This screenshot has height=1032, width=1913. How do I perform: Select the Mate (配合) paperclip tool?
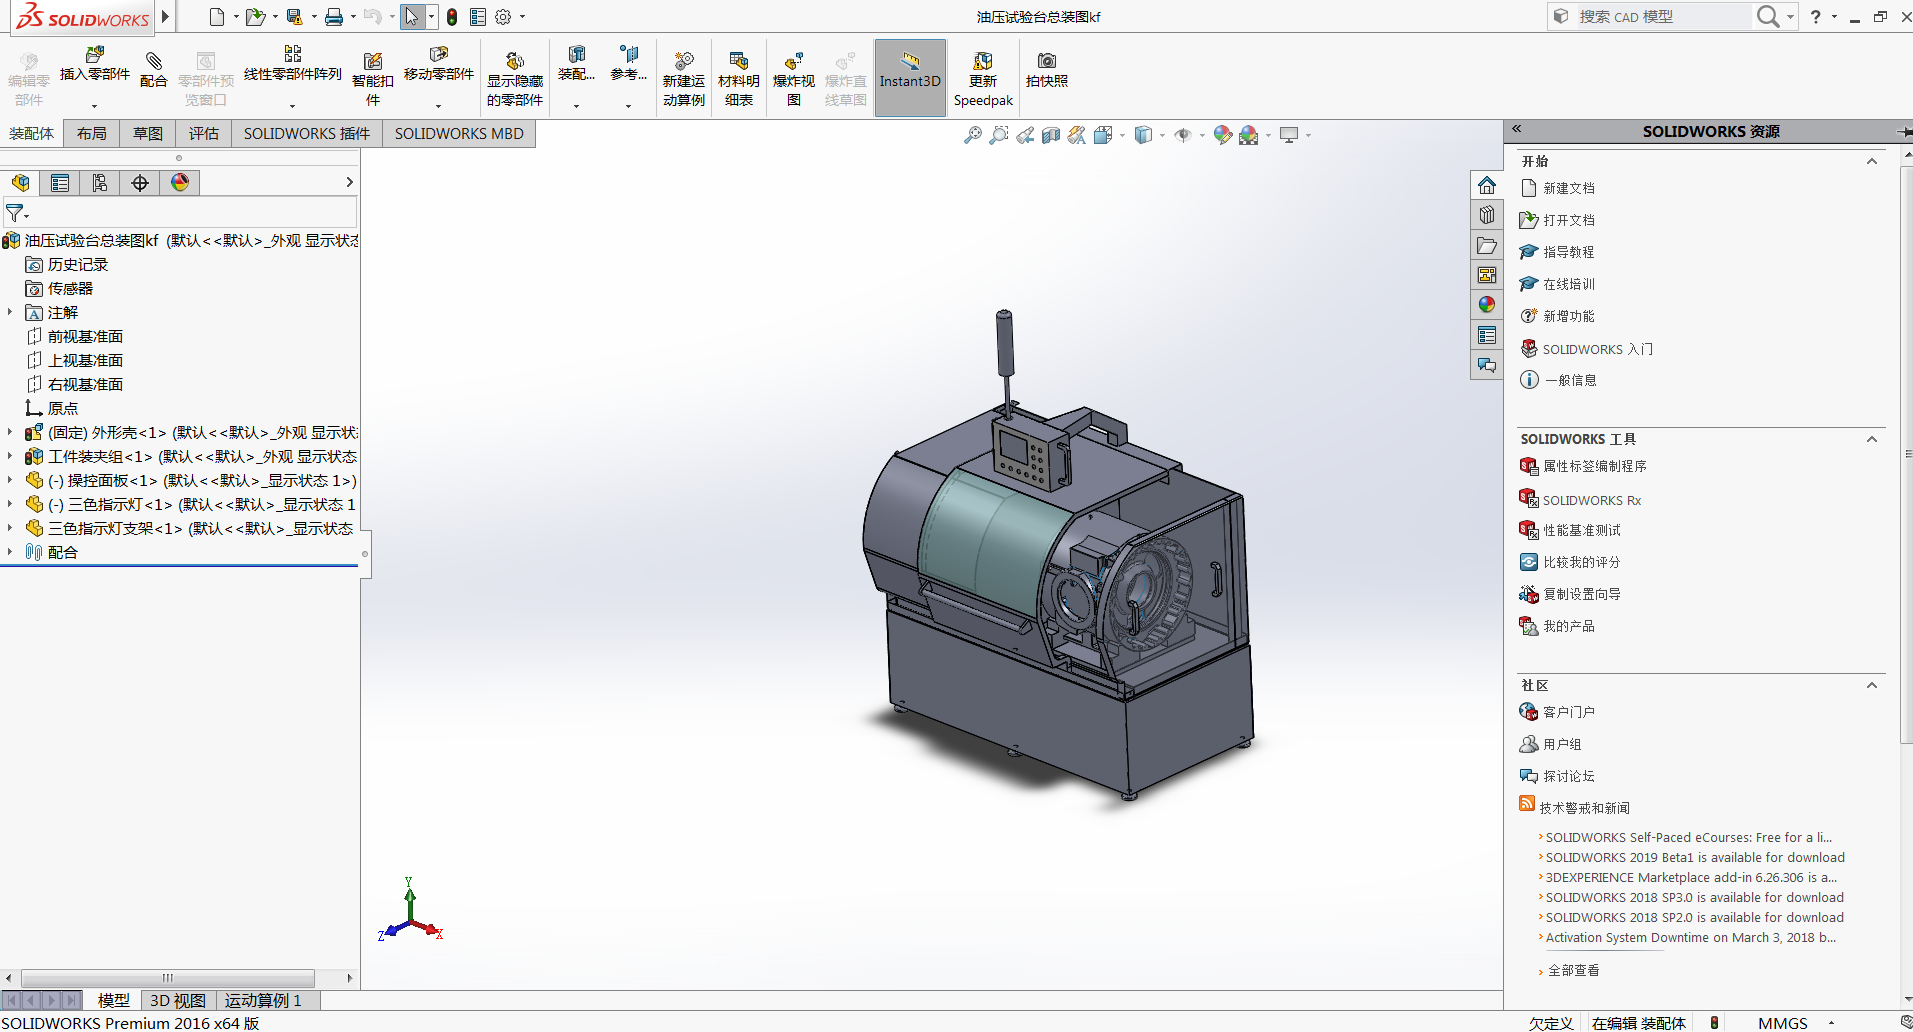coord(153,62)
